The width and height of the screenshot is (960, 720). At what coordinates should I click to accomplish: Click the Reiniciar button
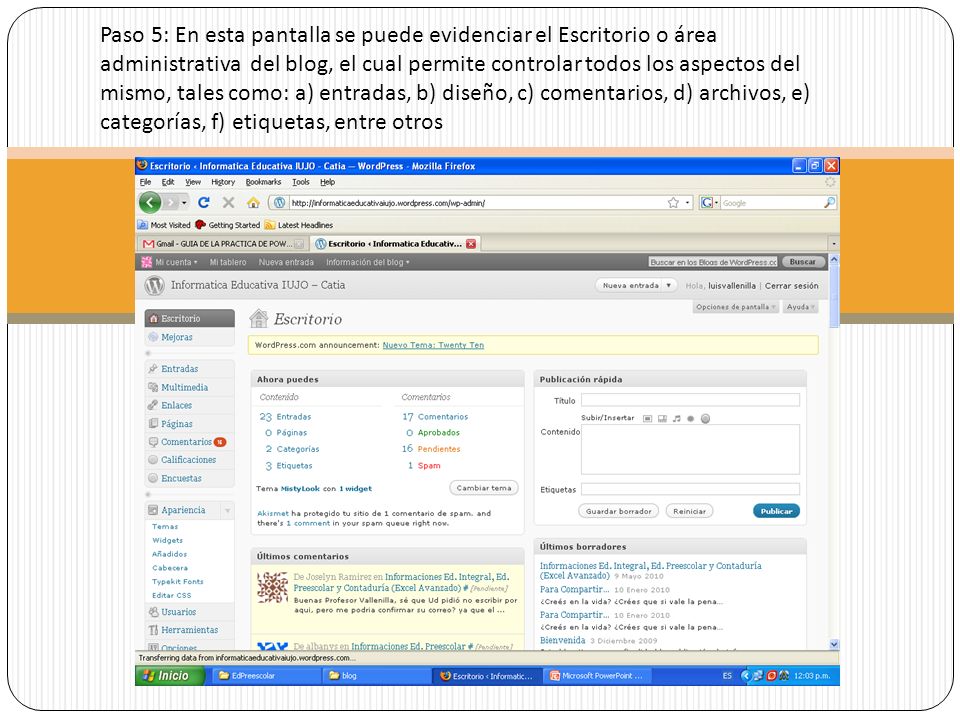pos(689,511)
